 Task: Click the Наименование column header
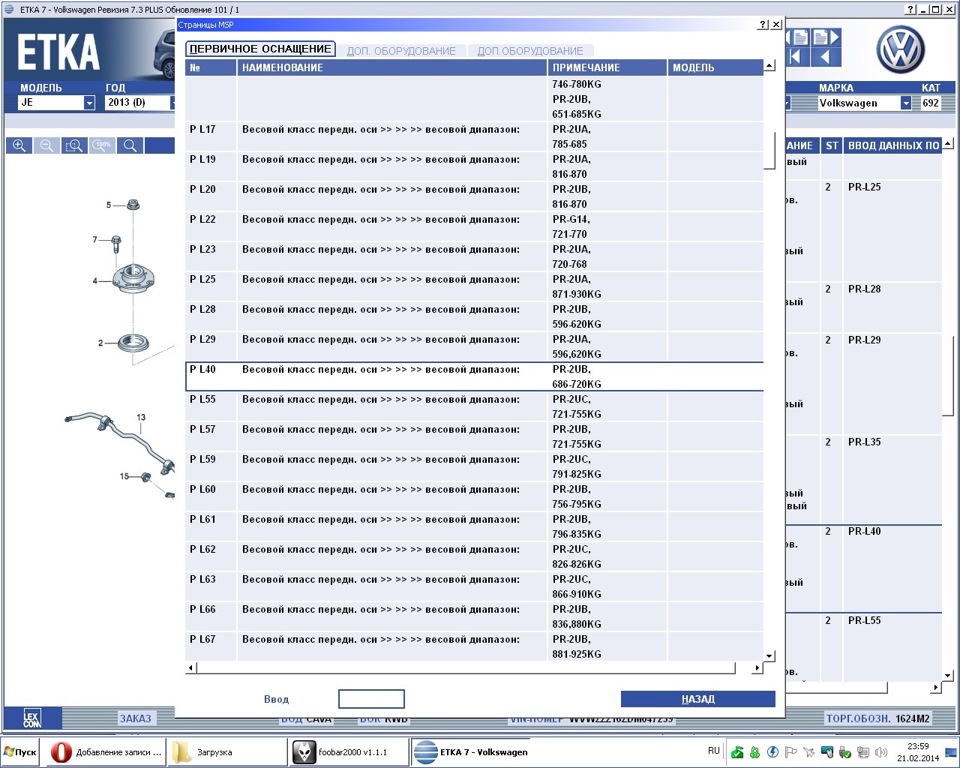point(392,67)
